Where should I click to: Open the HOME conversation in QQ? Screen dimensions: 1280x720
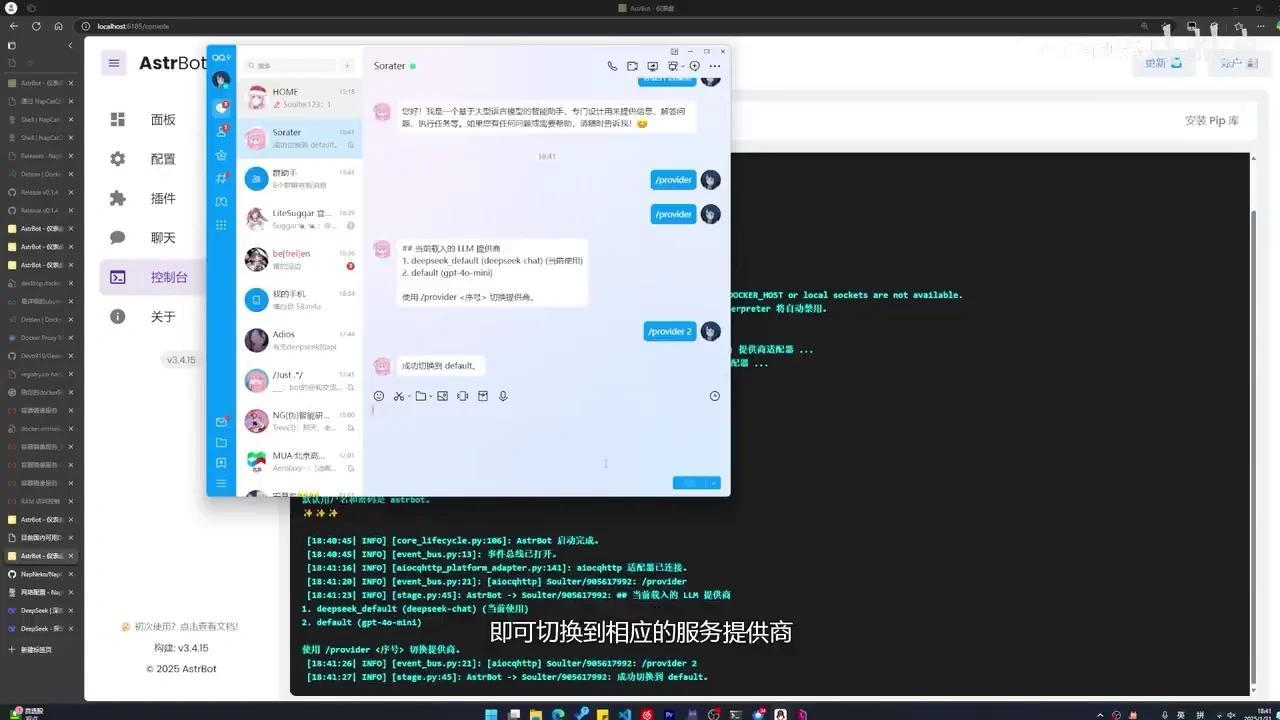[x=299, y=97]
